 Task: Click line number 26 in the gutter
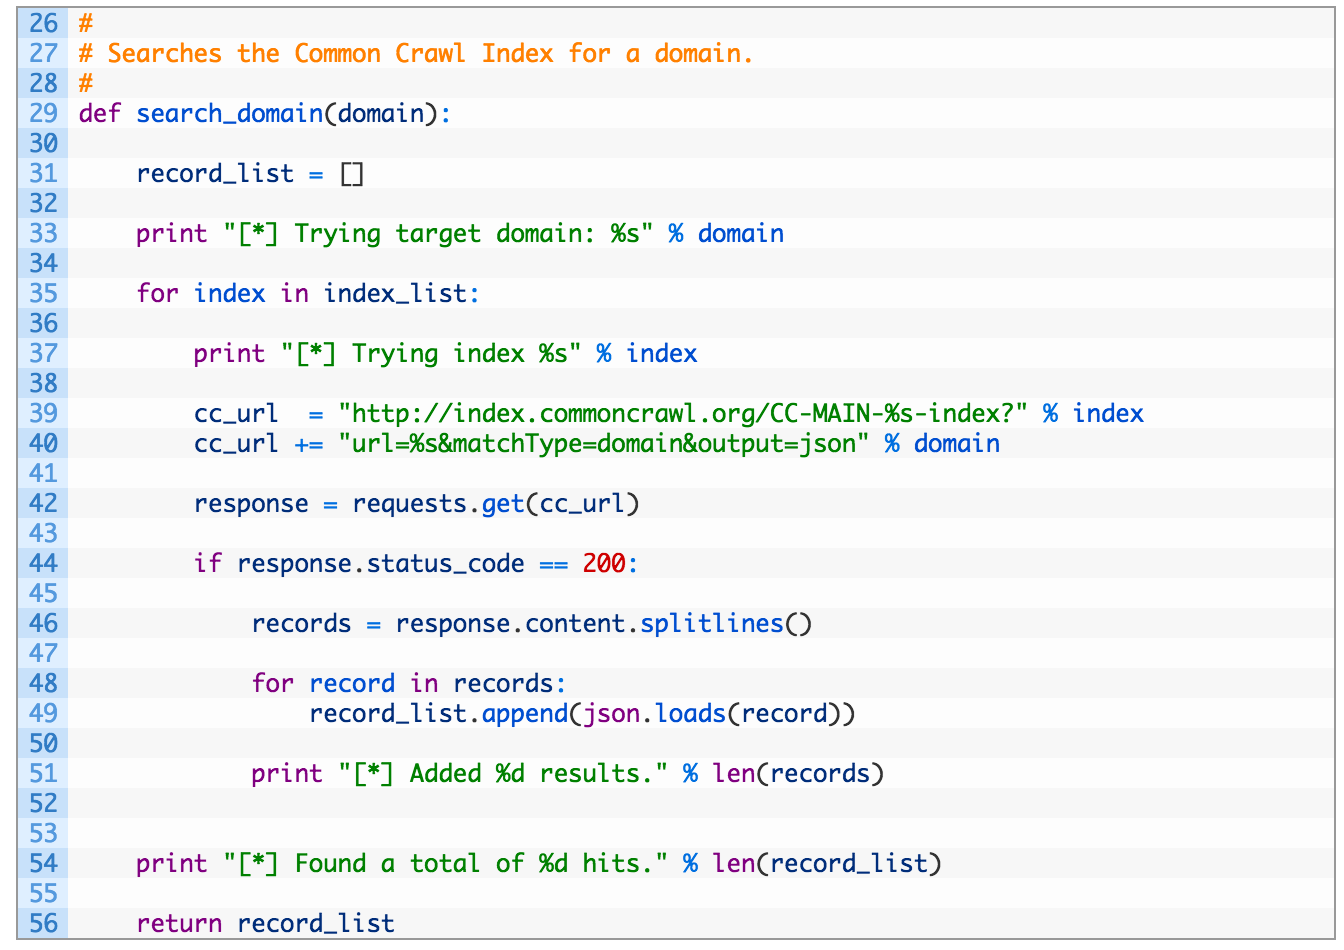tap(43, 23)
